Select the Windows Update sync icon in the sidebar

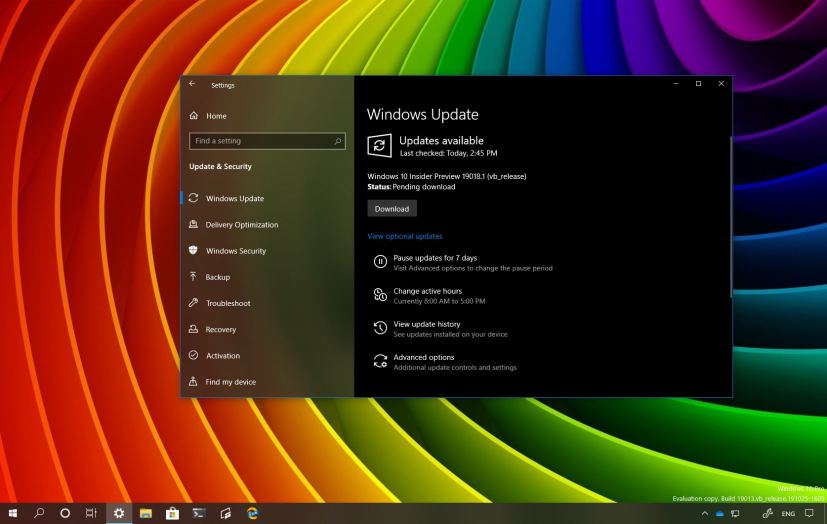point(193,198)
